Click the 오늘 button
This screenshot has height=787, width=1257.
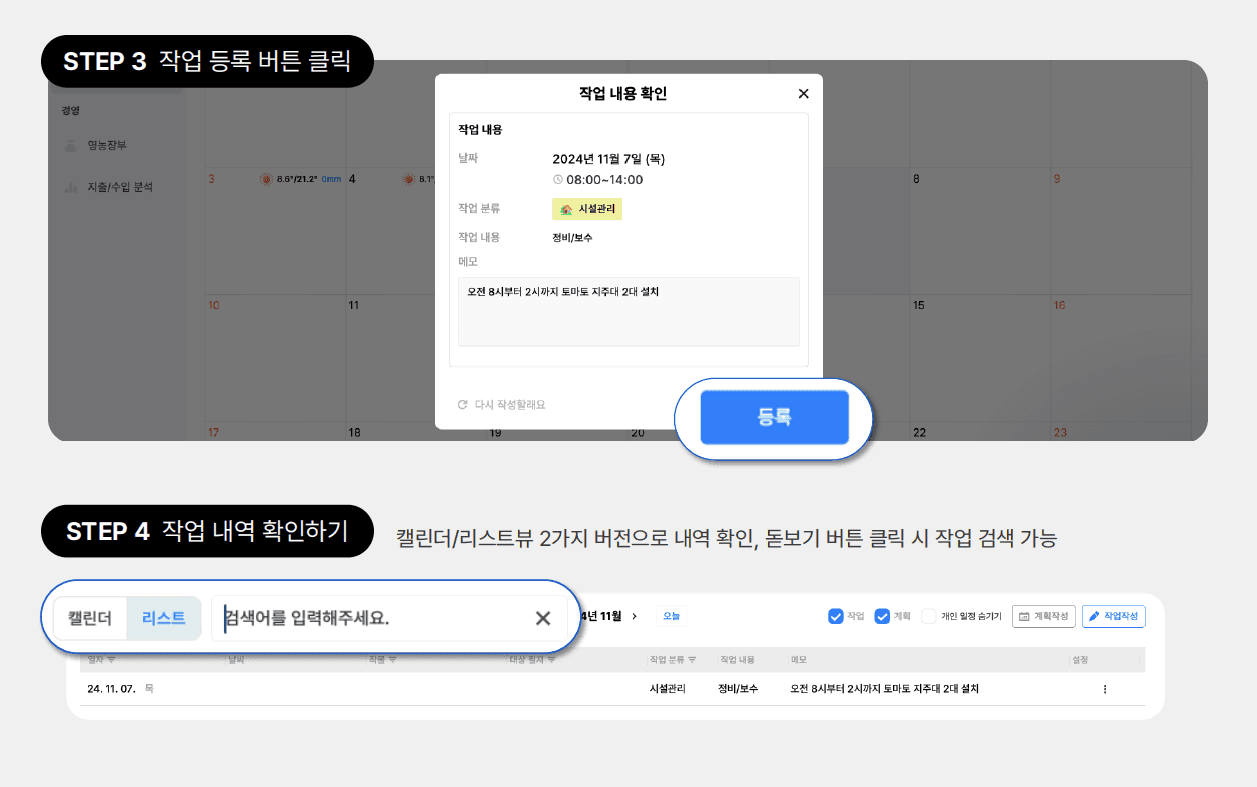(x=672, y=616)
